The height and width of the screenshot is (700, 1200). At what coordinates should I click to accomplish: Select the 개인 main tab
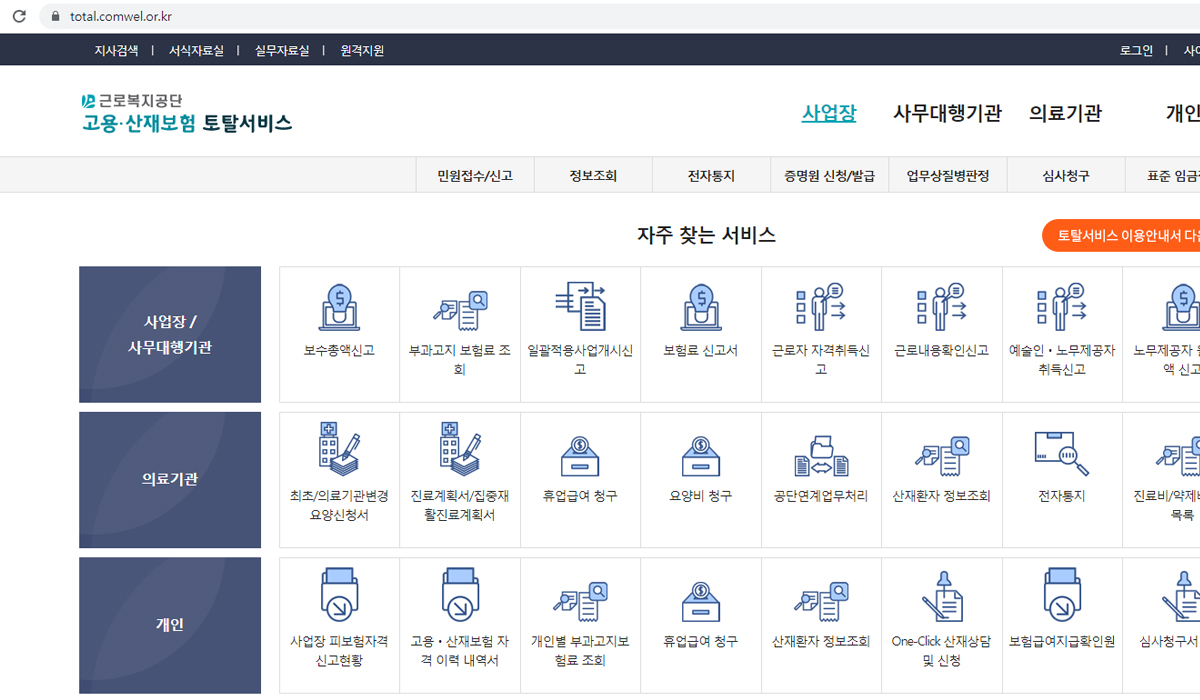click(x=1183, y=113)
